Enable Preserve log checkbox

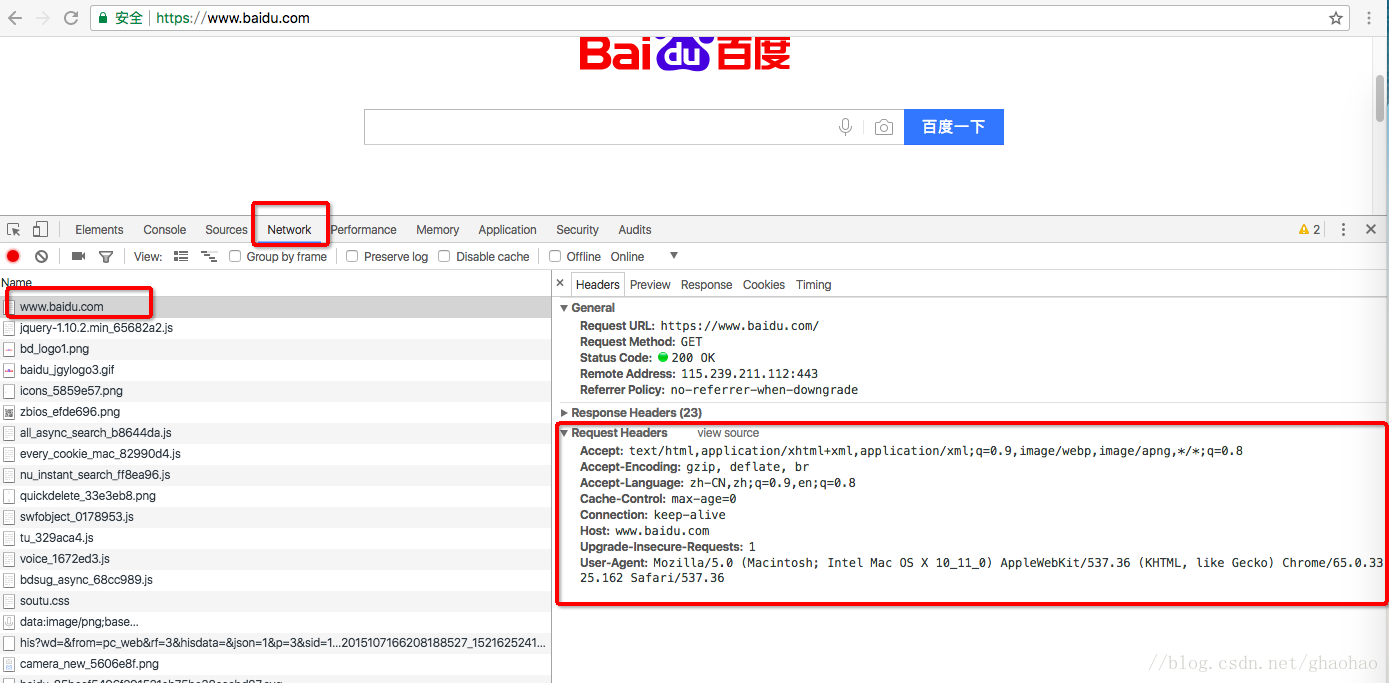[352, 256]
